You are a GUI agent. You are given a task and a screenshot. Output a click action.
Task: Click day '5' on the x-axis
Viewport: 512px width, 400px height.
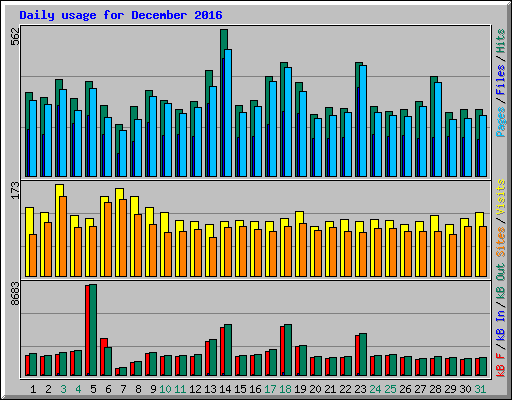[93, 389]
